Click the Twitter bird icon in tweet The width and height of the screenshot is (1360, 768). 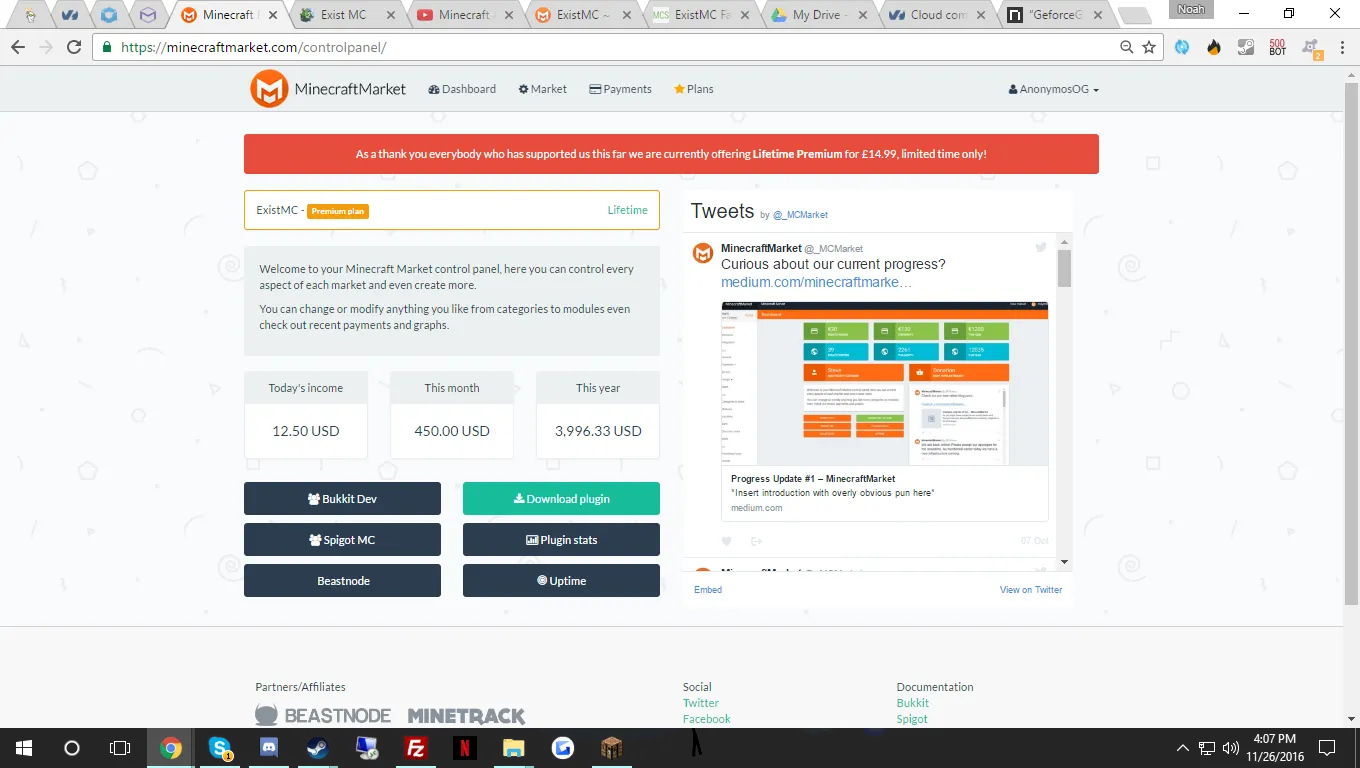coord(1040,247)
